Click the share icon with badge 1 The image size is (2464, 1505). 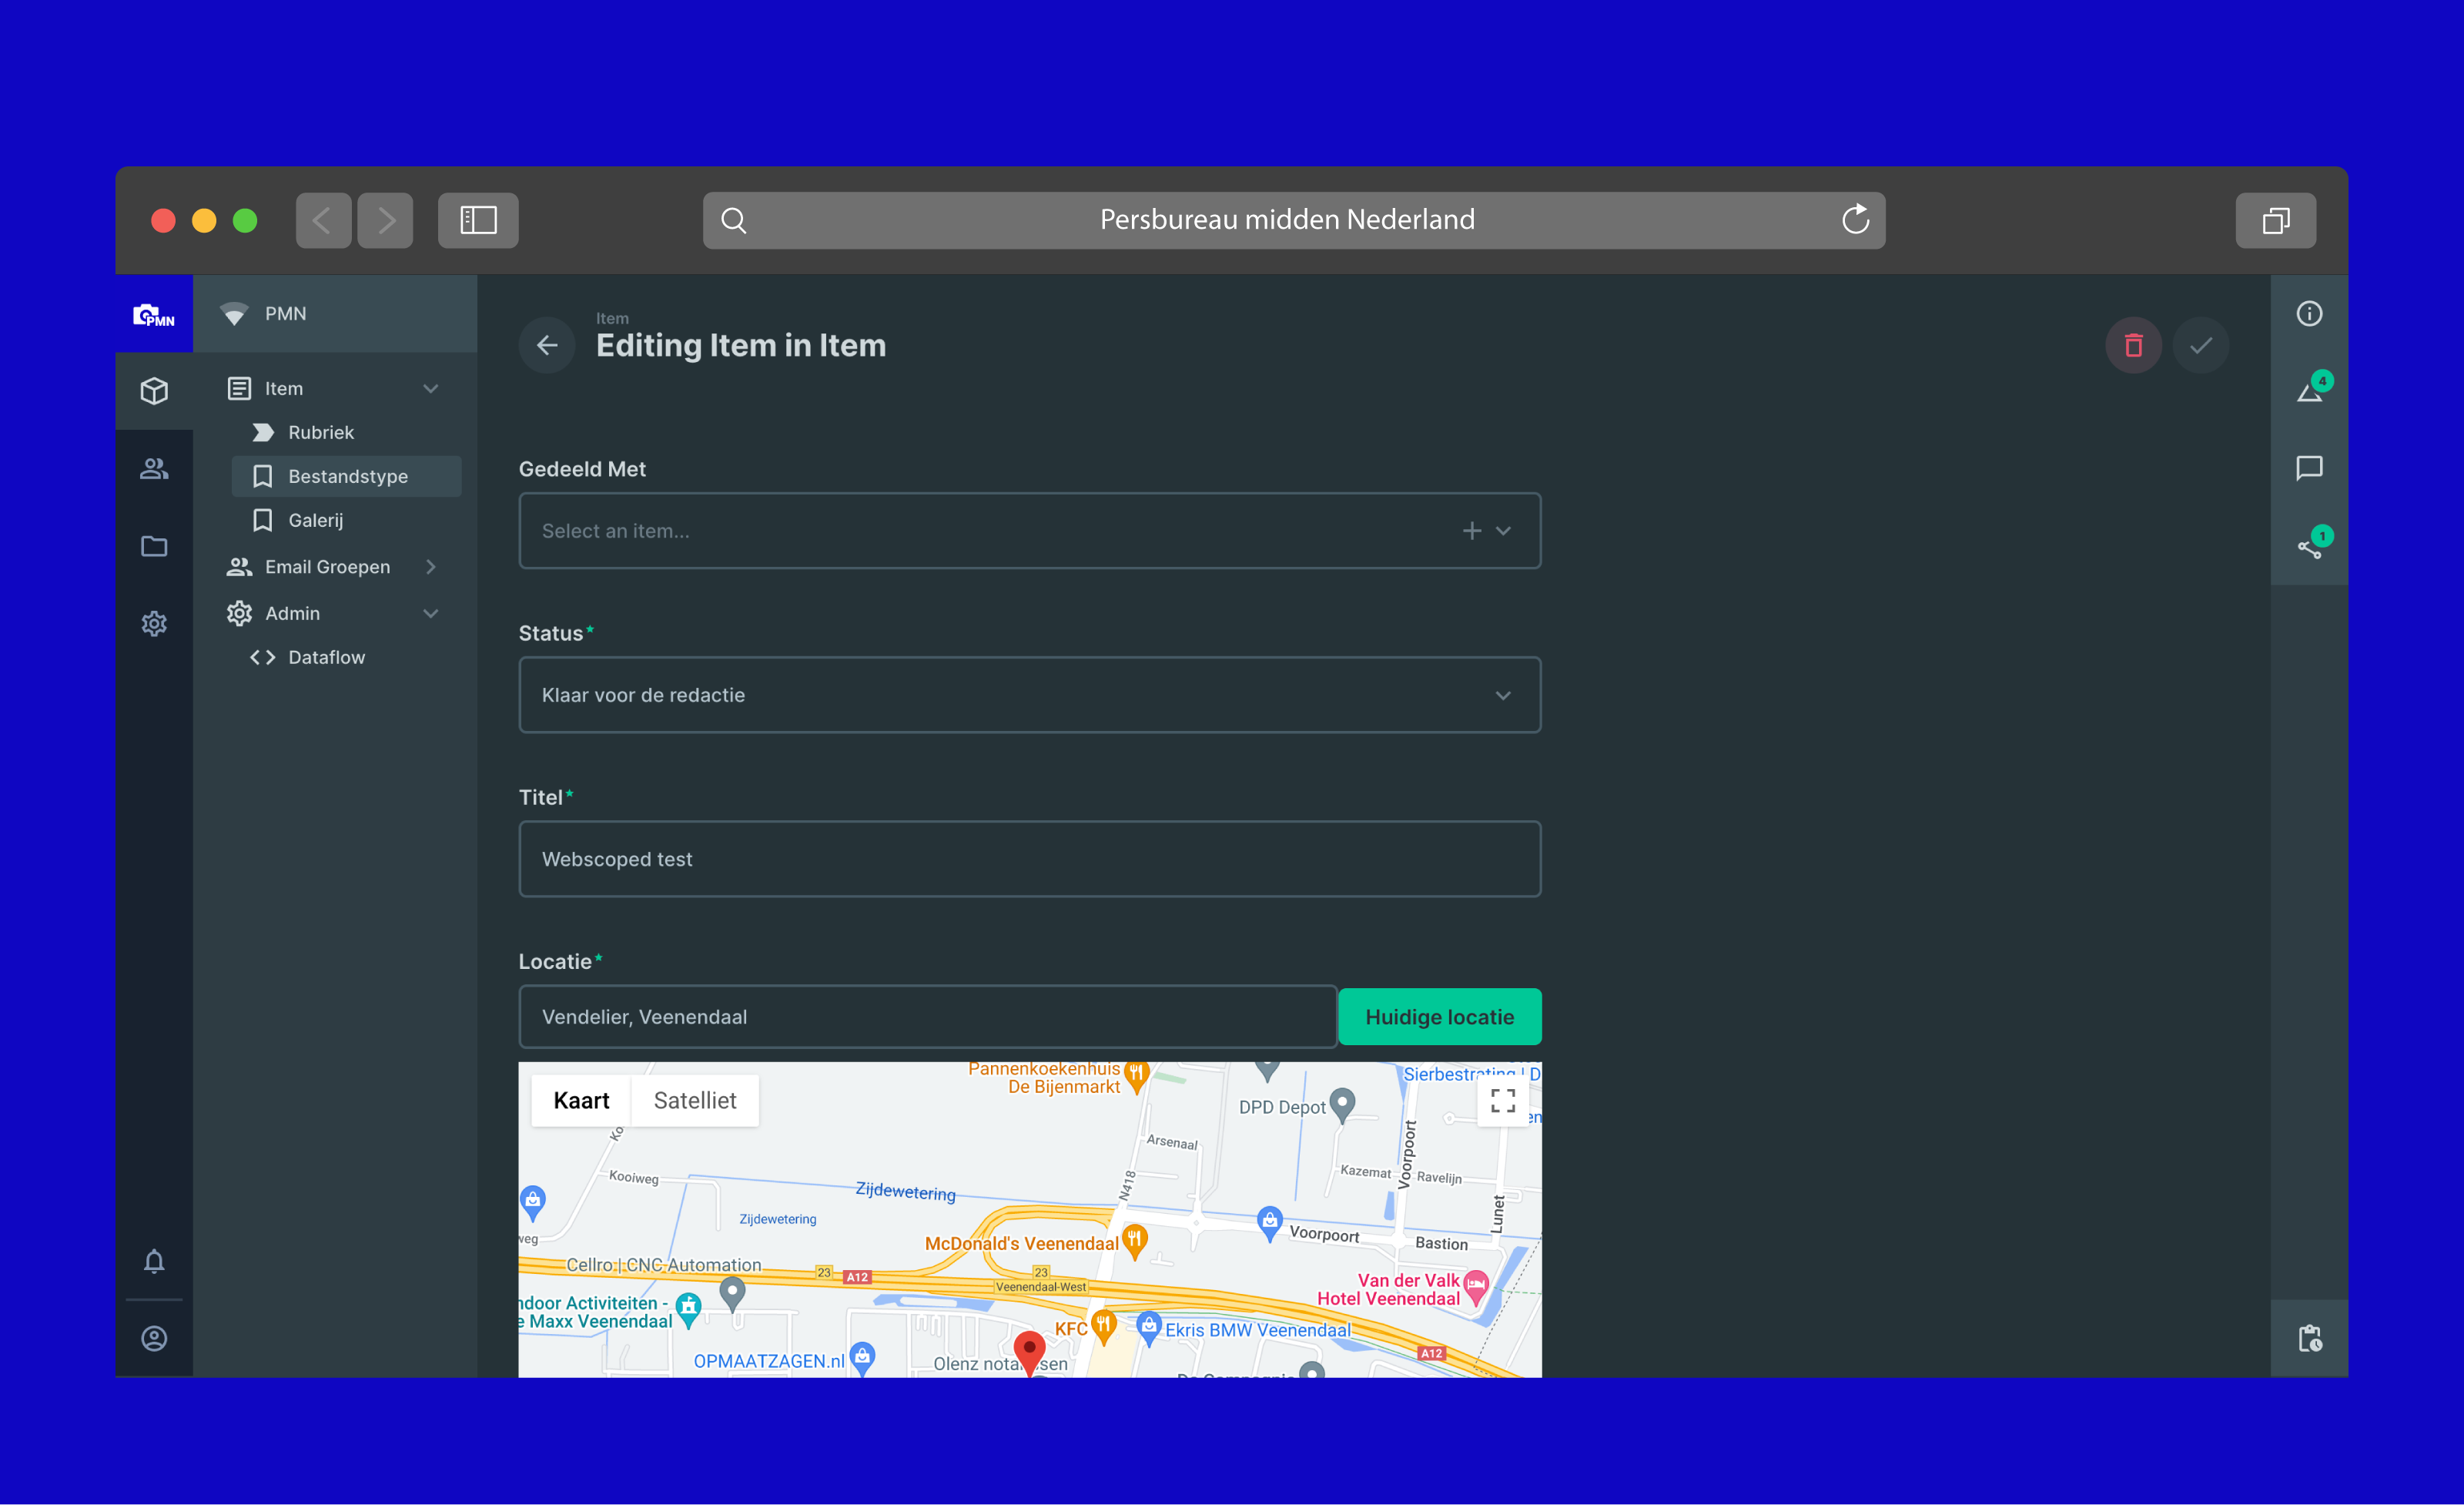click(x=2308, y=546)
